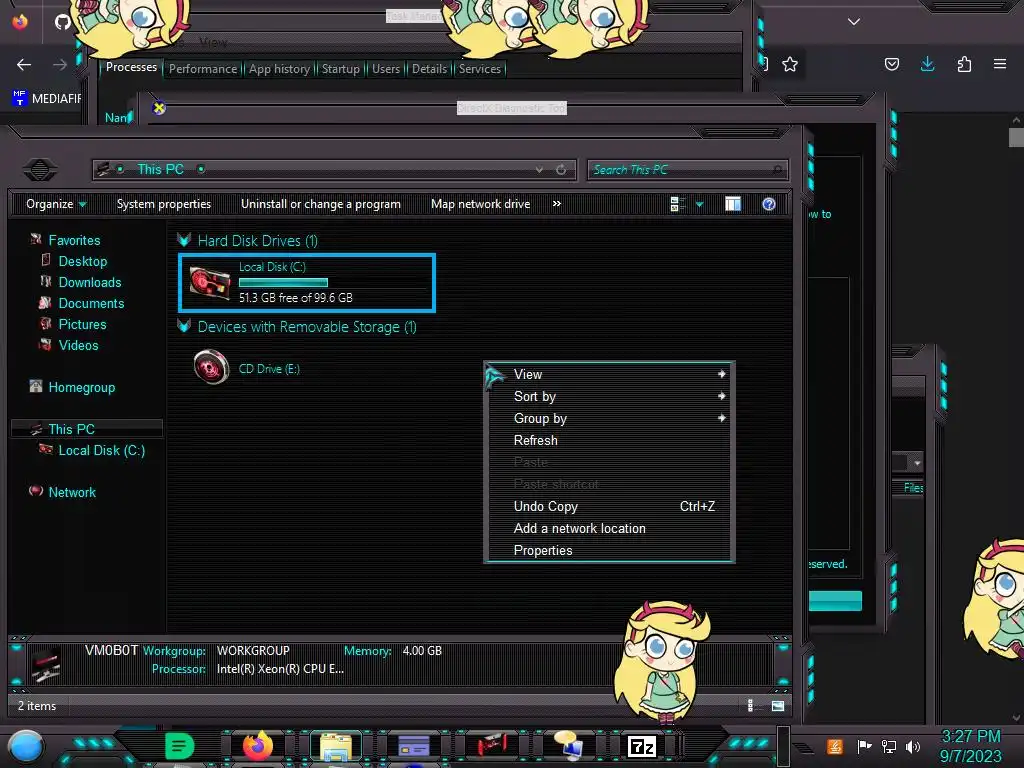The width and height of the screenshot is (1024, 768).
Task: Click the volume speaker tray icon
Action: point(913,746)
